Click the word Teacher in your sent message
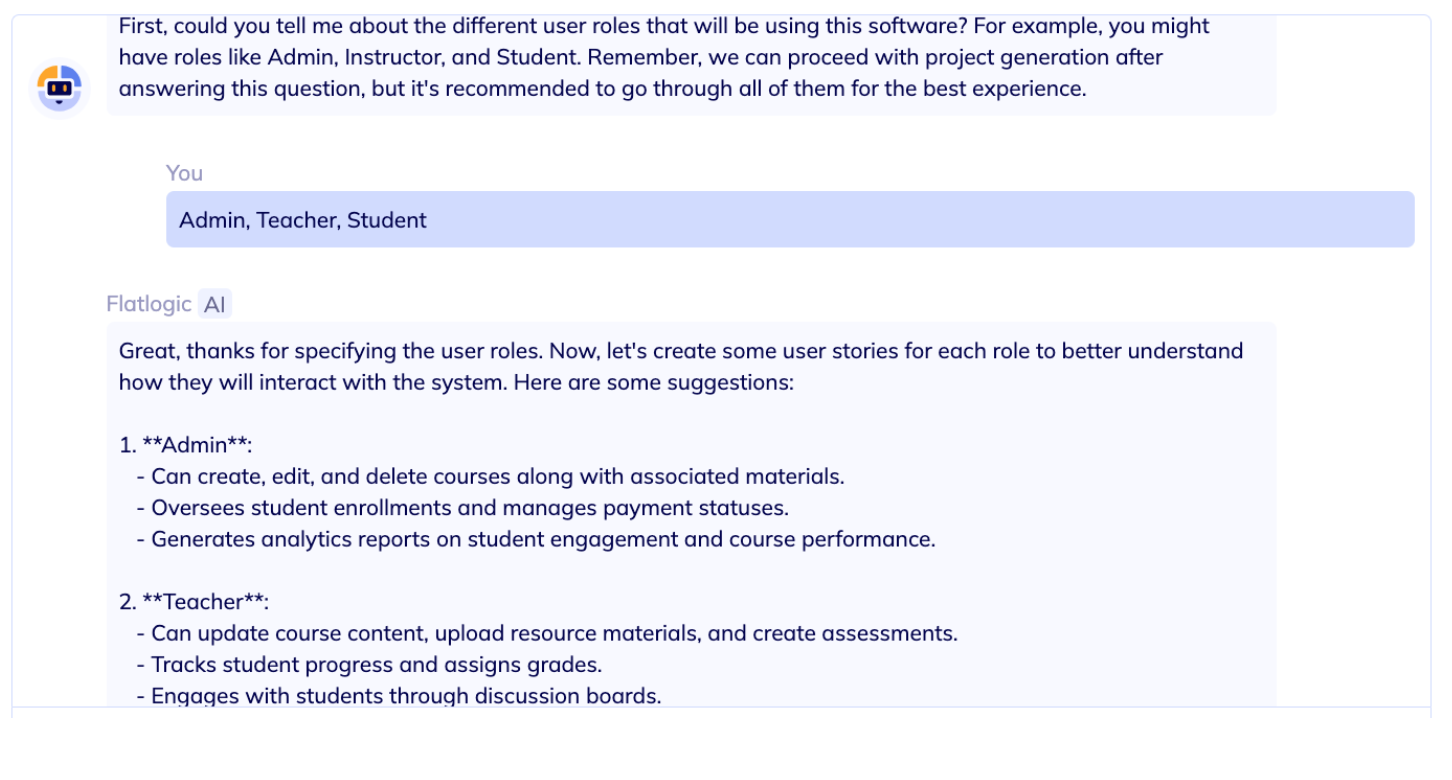 (x=298, y=220)
